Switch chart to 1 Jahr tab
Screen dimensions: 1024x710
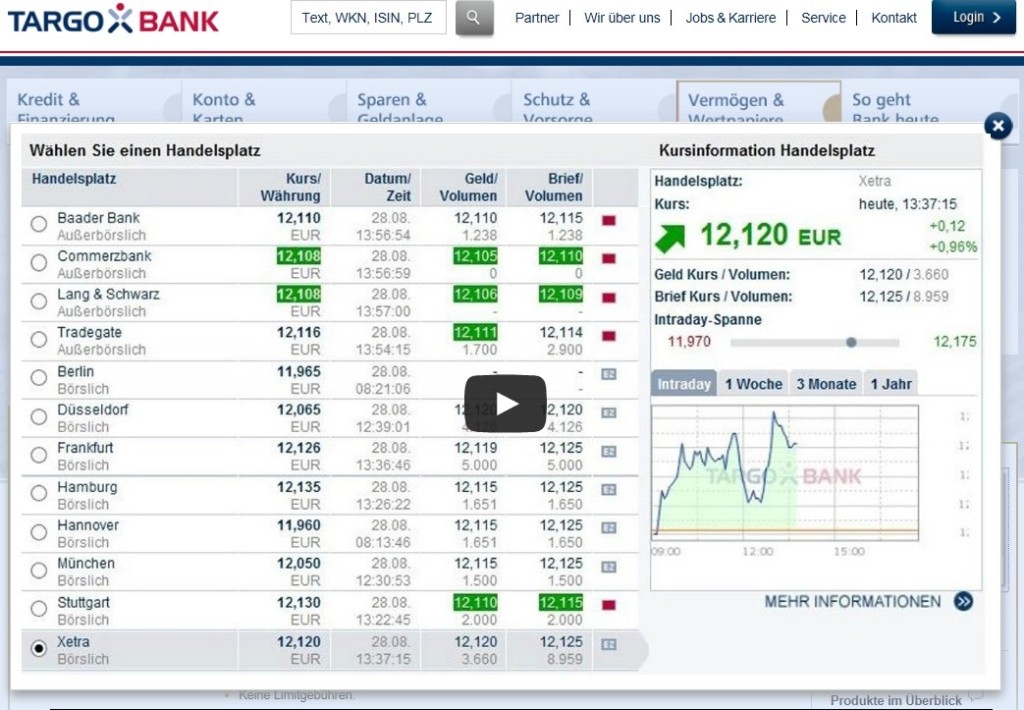pos(891,383)
